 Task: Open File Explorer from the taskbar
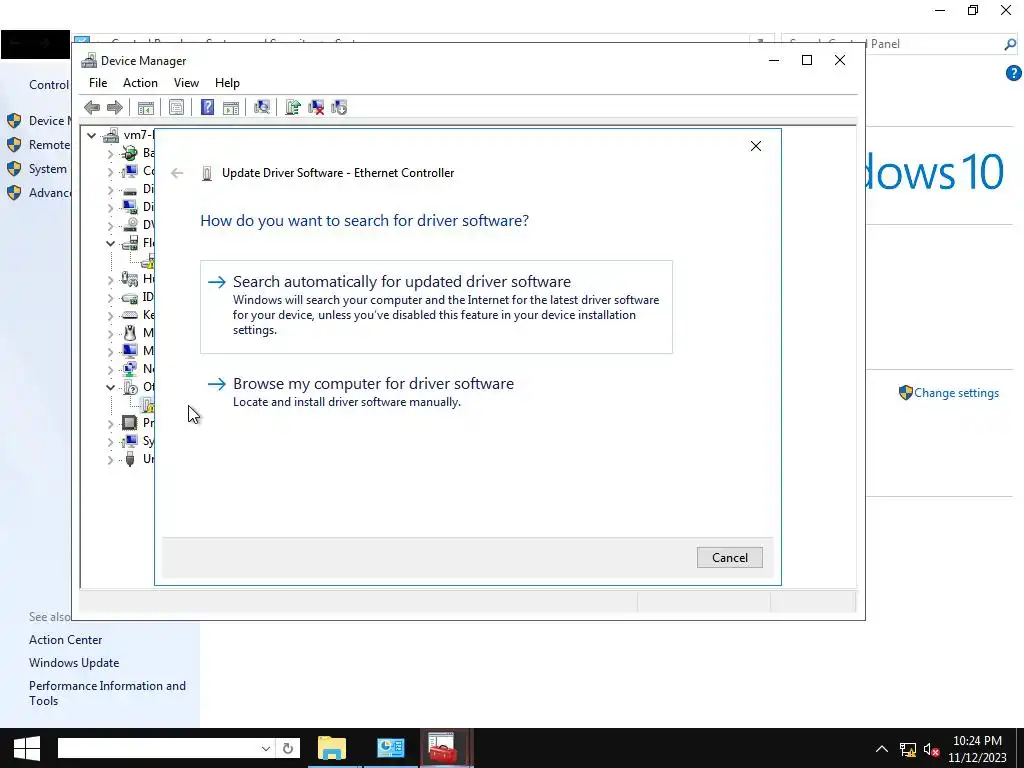point(332,748)
